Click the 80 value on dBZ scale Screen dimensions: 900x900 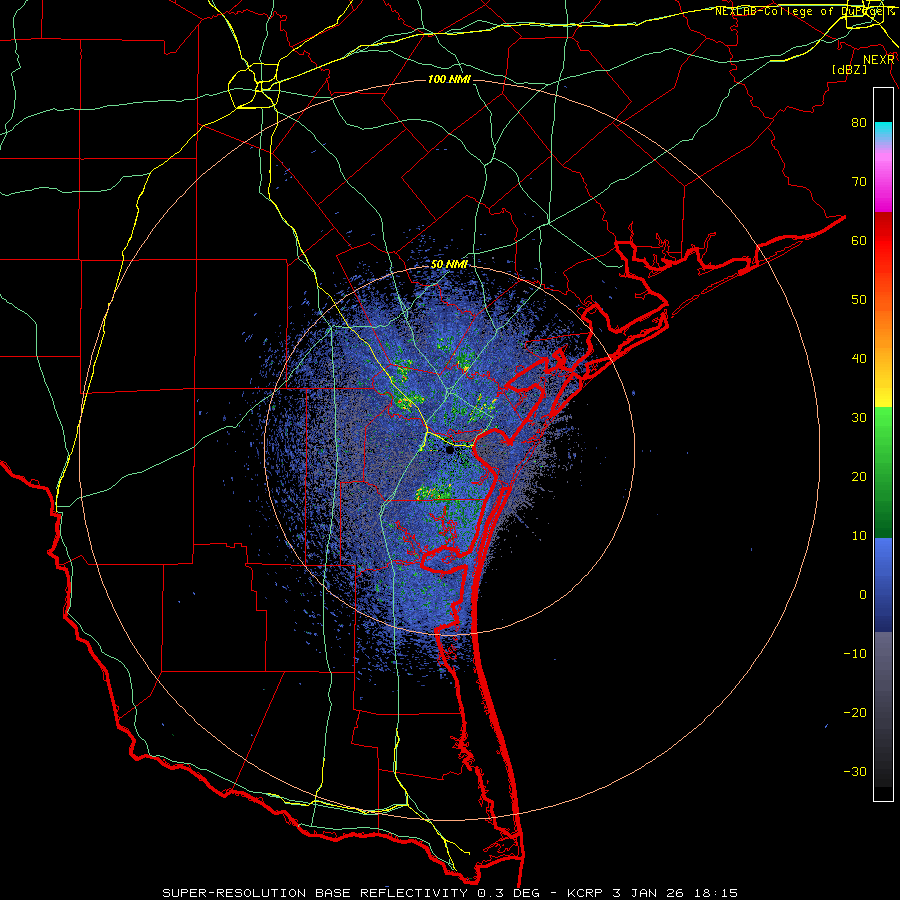(x=859, y=122)
